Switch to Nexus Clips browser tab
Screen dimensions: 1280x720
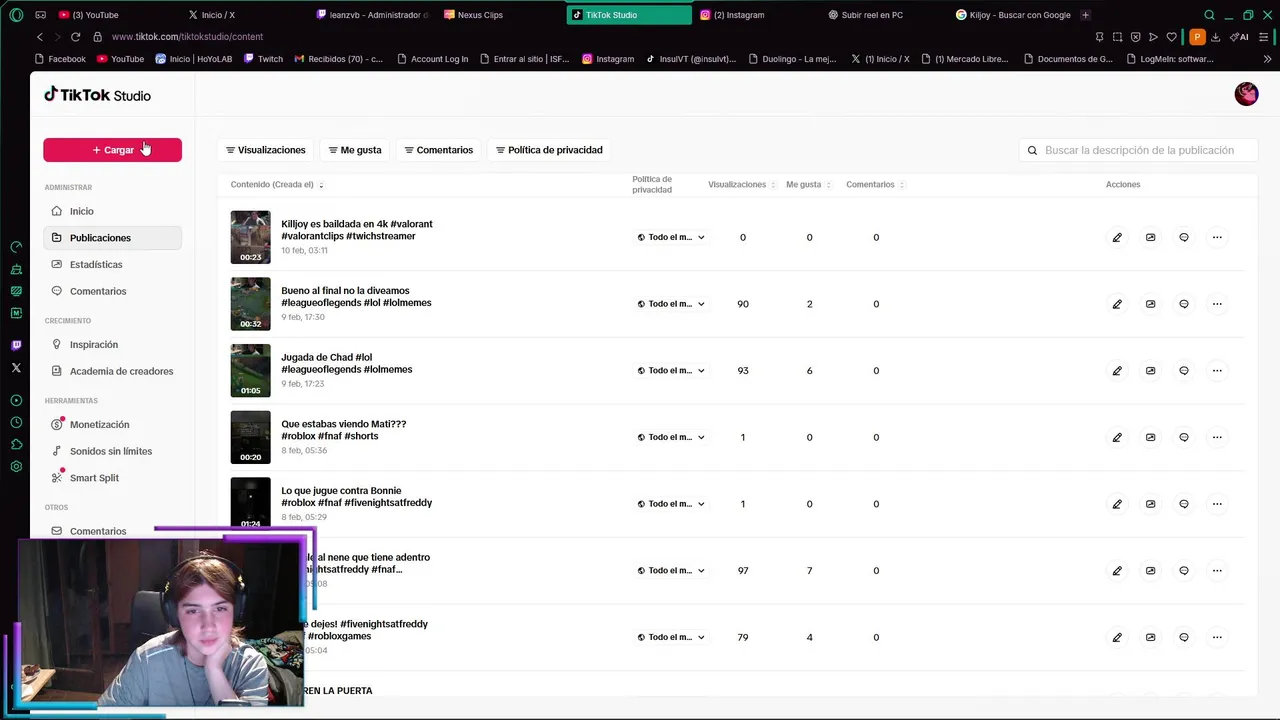pyautogui.click(x=500, y=15)
